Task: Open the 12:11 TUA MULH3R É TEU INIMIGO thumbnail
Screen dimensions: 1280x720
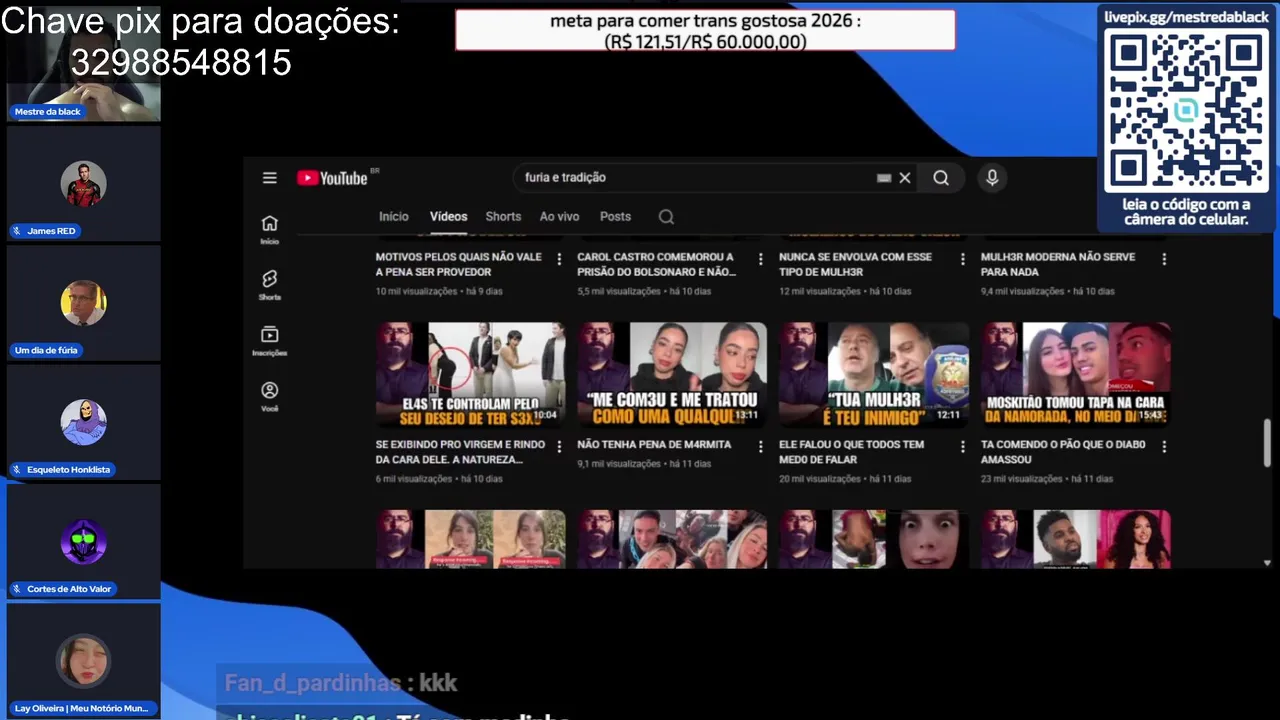Action: coord(874,374)
